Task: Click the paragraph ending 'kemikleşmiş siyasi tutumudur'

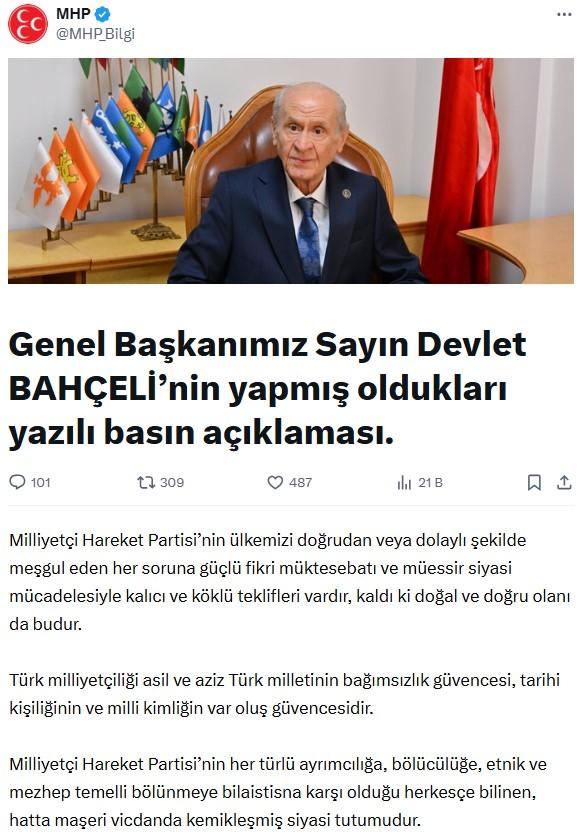Action: [x=278, y=792]
